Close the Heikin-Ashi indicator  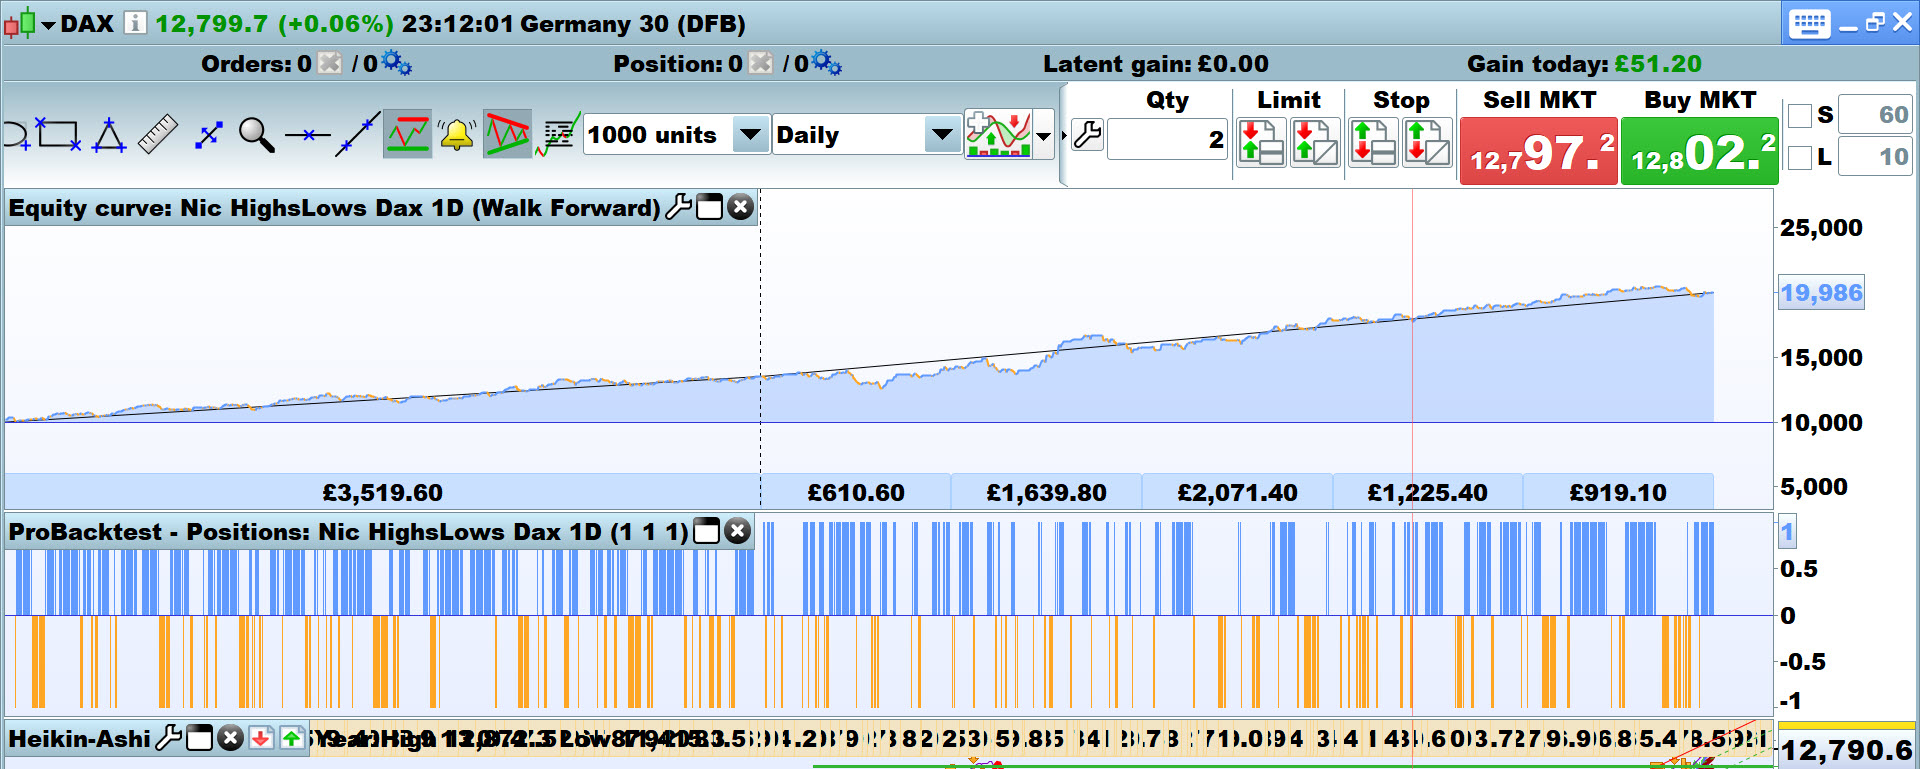(231, 738)
